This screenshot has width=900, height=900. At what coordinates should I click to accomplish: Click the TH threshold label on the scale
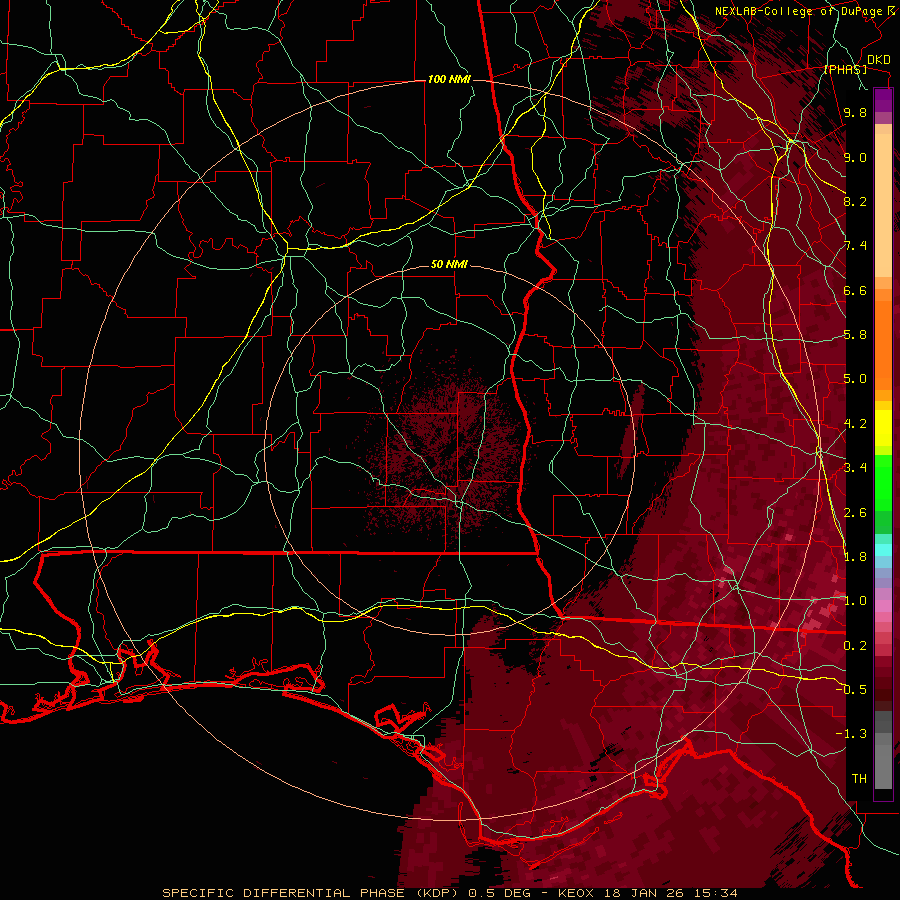[859, 779]
